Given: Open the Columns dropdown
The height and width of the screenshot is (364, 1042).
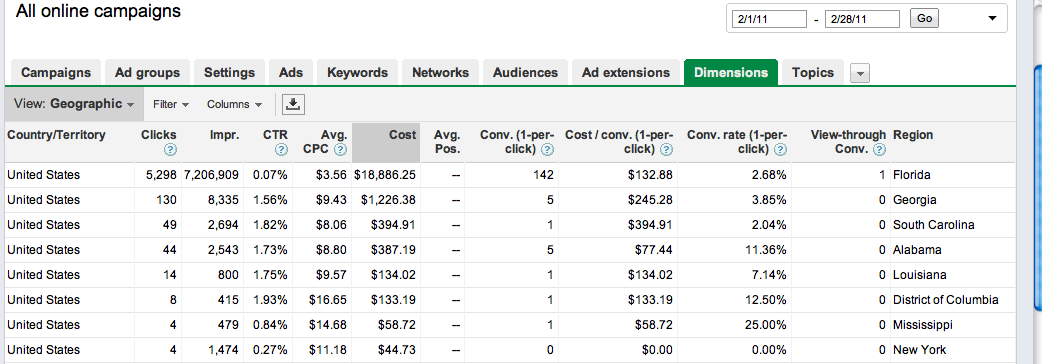Looking at the screenshot, I should point(234,104).
